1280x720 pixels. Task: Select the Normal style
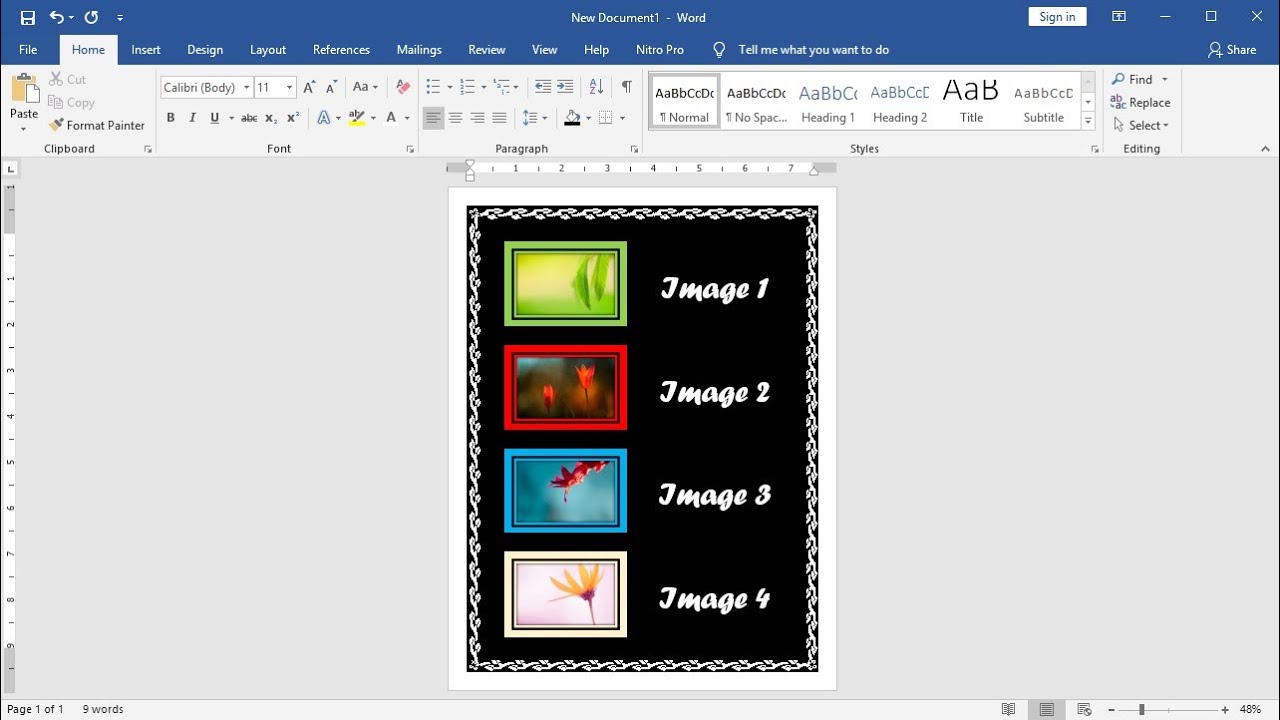(x=685, y=101)
